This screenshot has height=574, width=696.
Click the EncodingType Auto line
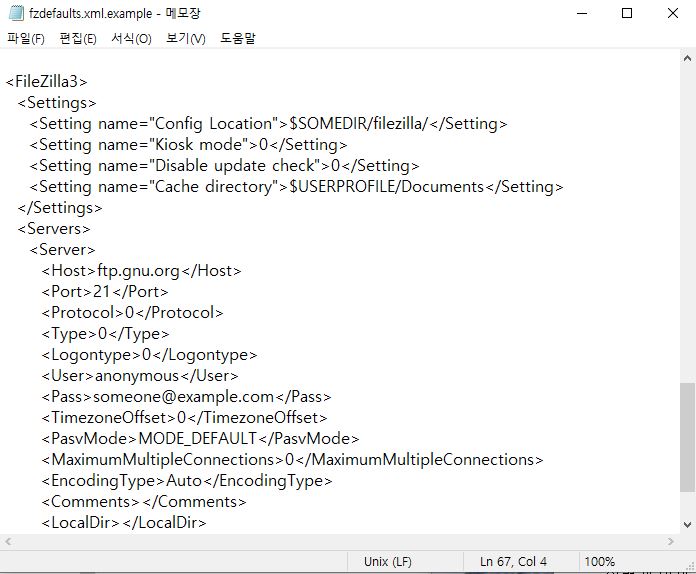point(187,480)
